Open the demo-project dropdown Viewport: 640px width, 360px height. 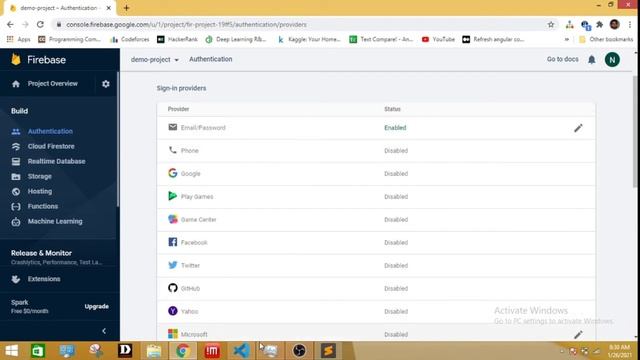point(155,60)
